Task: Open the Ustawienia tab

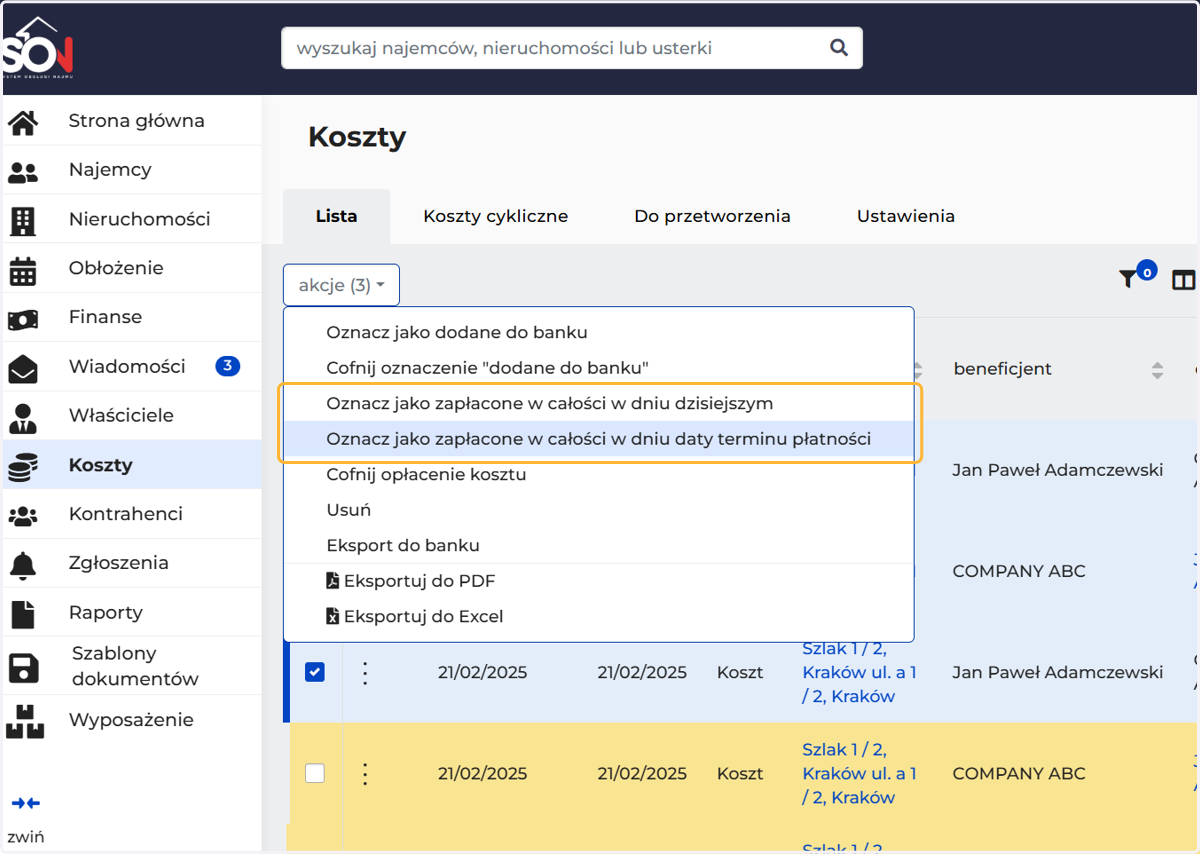Action: (906, 216)
